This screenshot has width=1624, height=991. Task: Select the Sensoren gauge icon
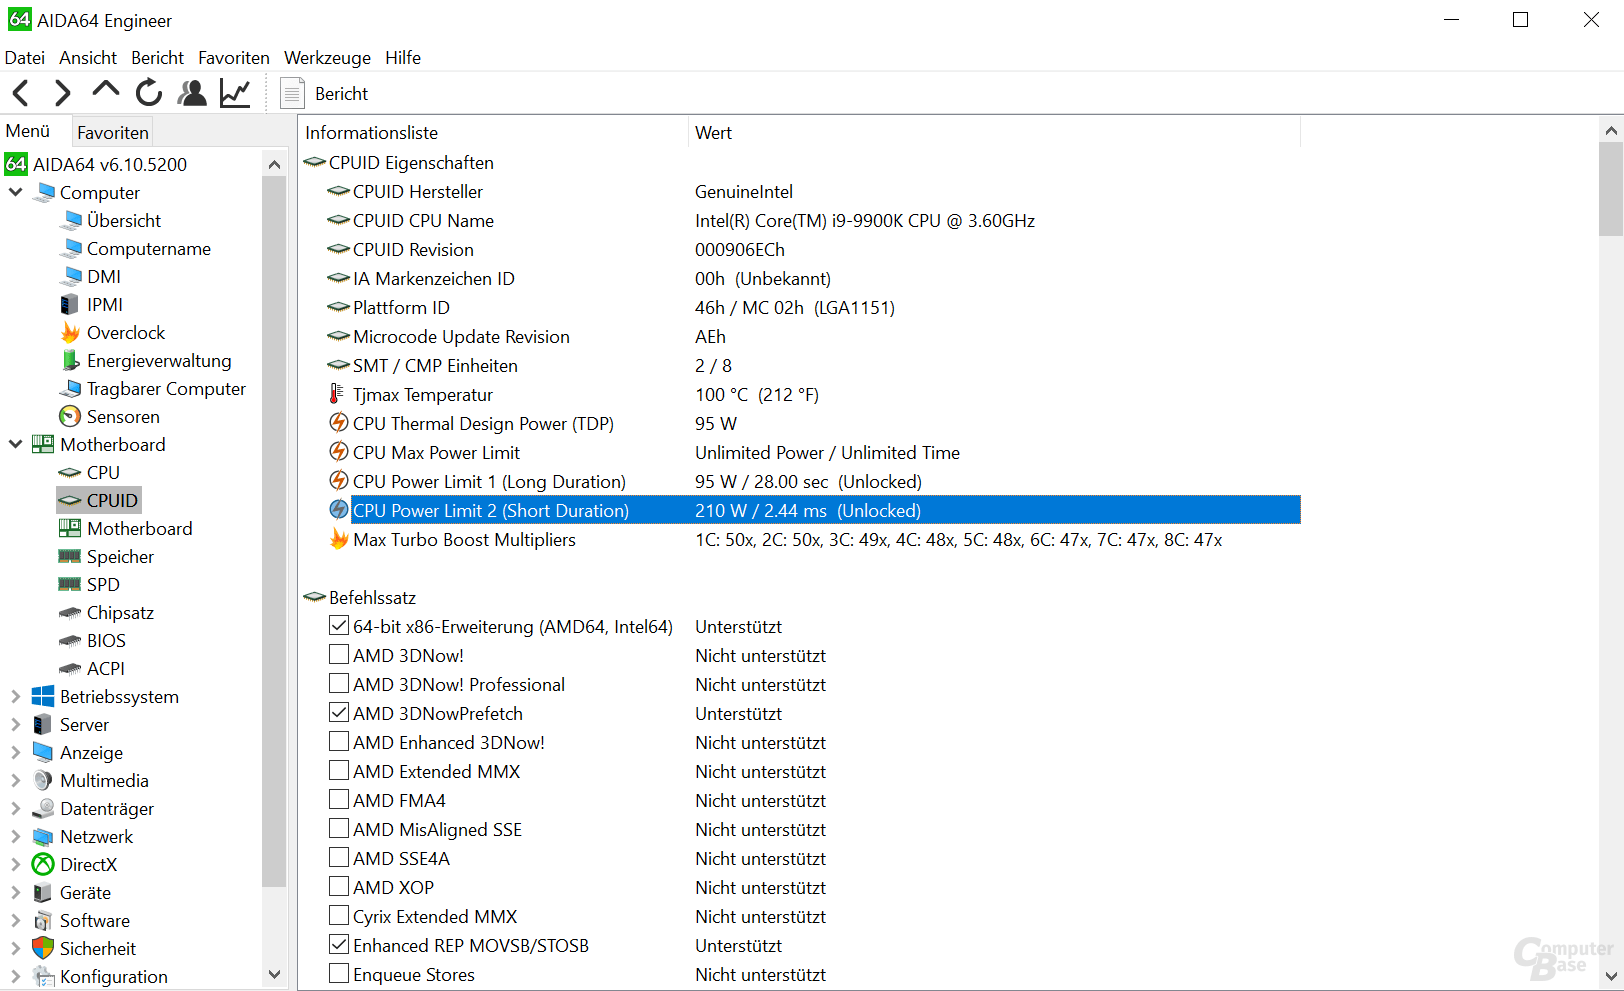[70, 416]
